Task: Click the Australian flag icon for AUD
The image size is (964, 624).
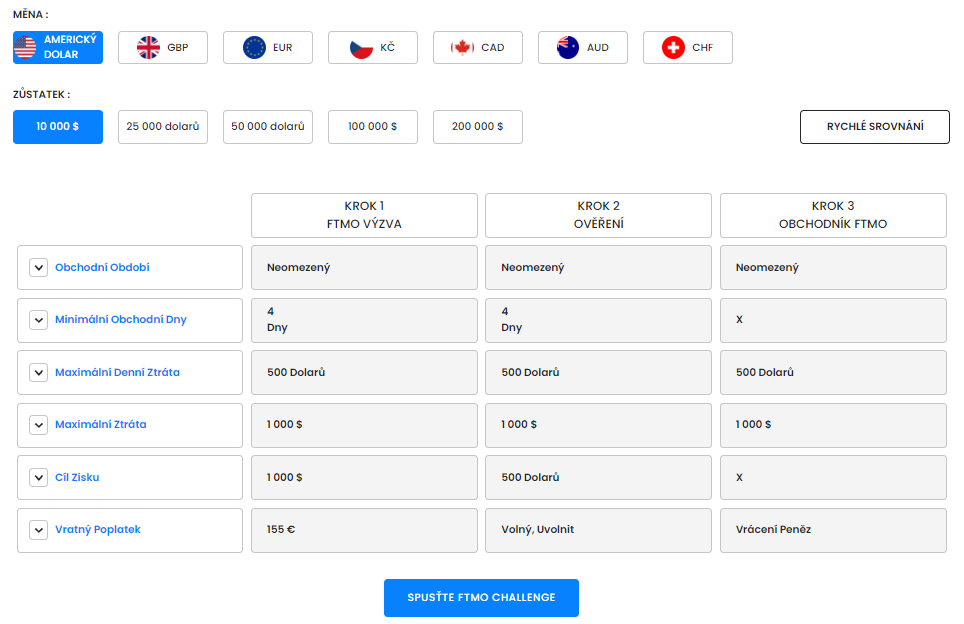Action: (568, 47)
